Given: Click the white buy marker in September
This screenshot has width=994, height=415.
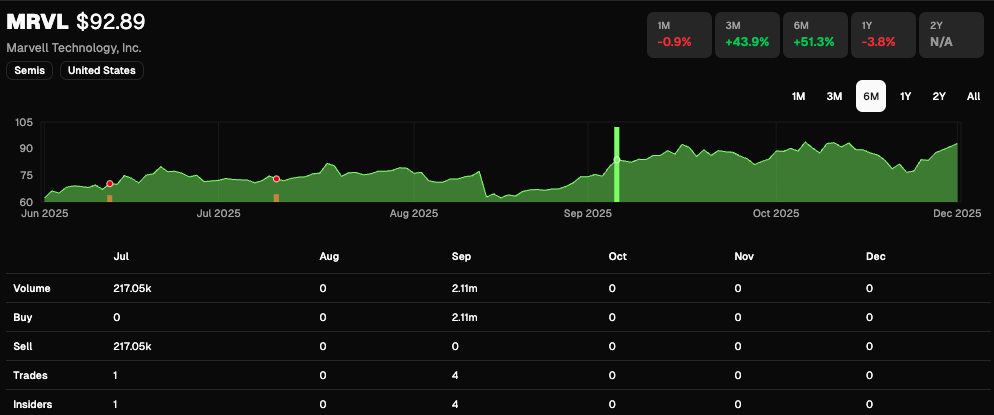Looking at the screenshot, I should click(x=616, y=160).
